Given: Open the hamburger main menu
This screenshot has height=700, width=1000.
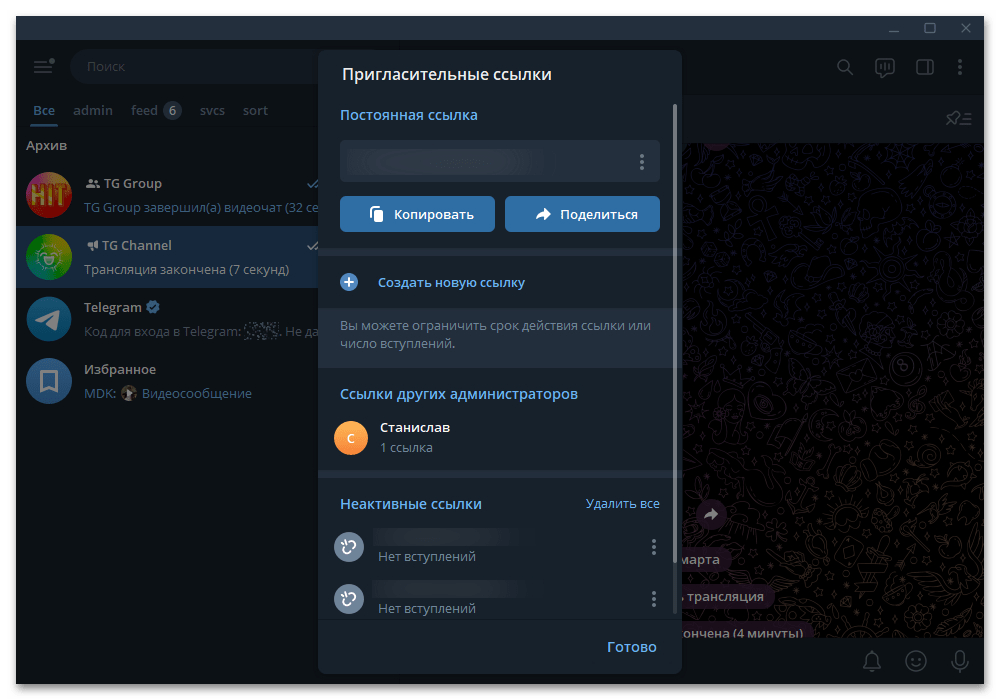Looking at the screenshot, I should point(43,66).
